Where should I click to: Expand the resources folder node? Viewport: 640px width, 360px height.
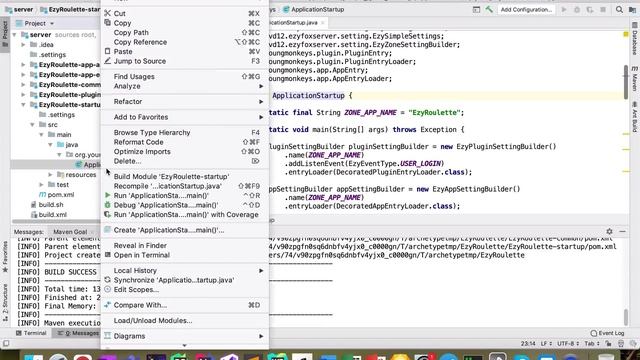[x=51, y=175]
